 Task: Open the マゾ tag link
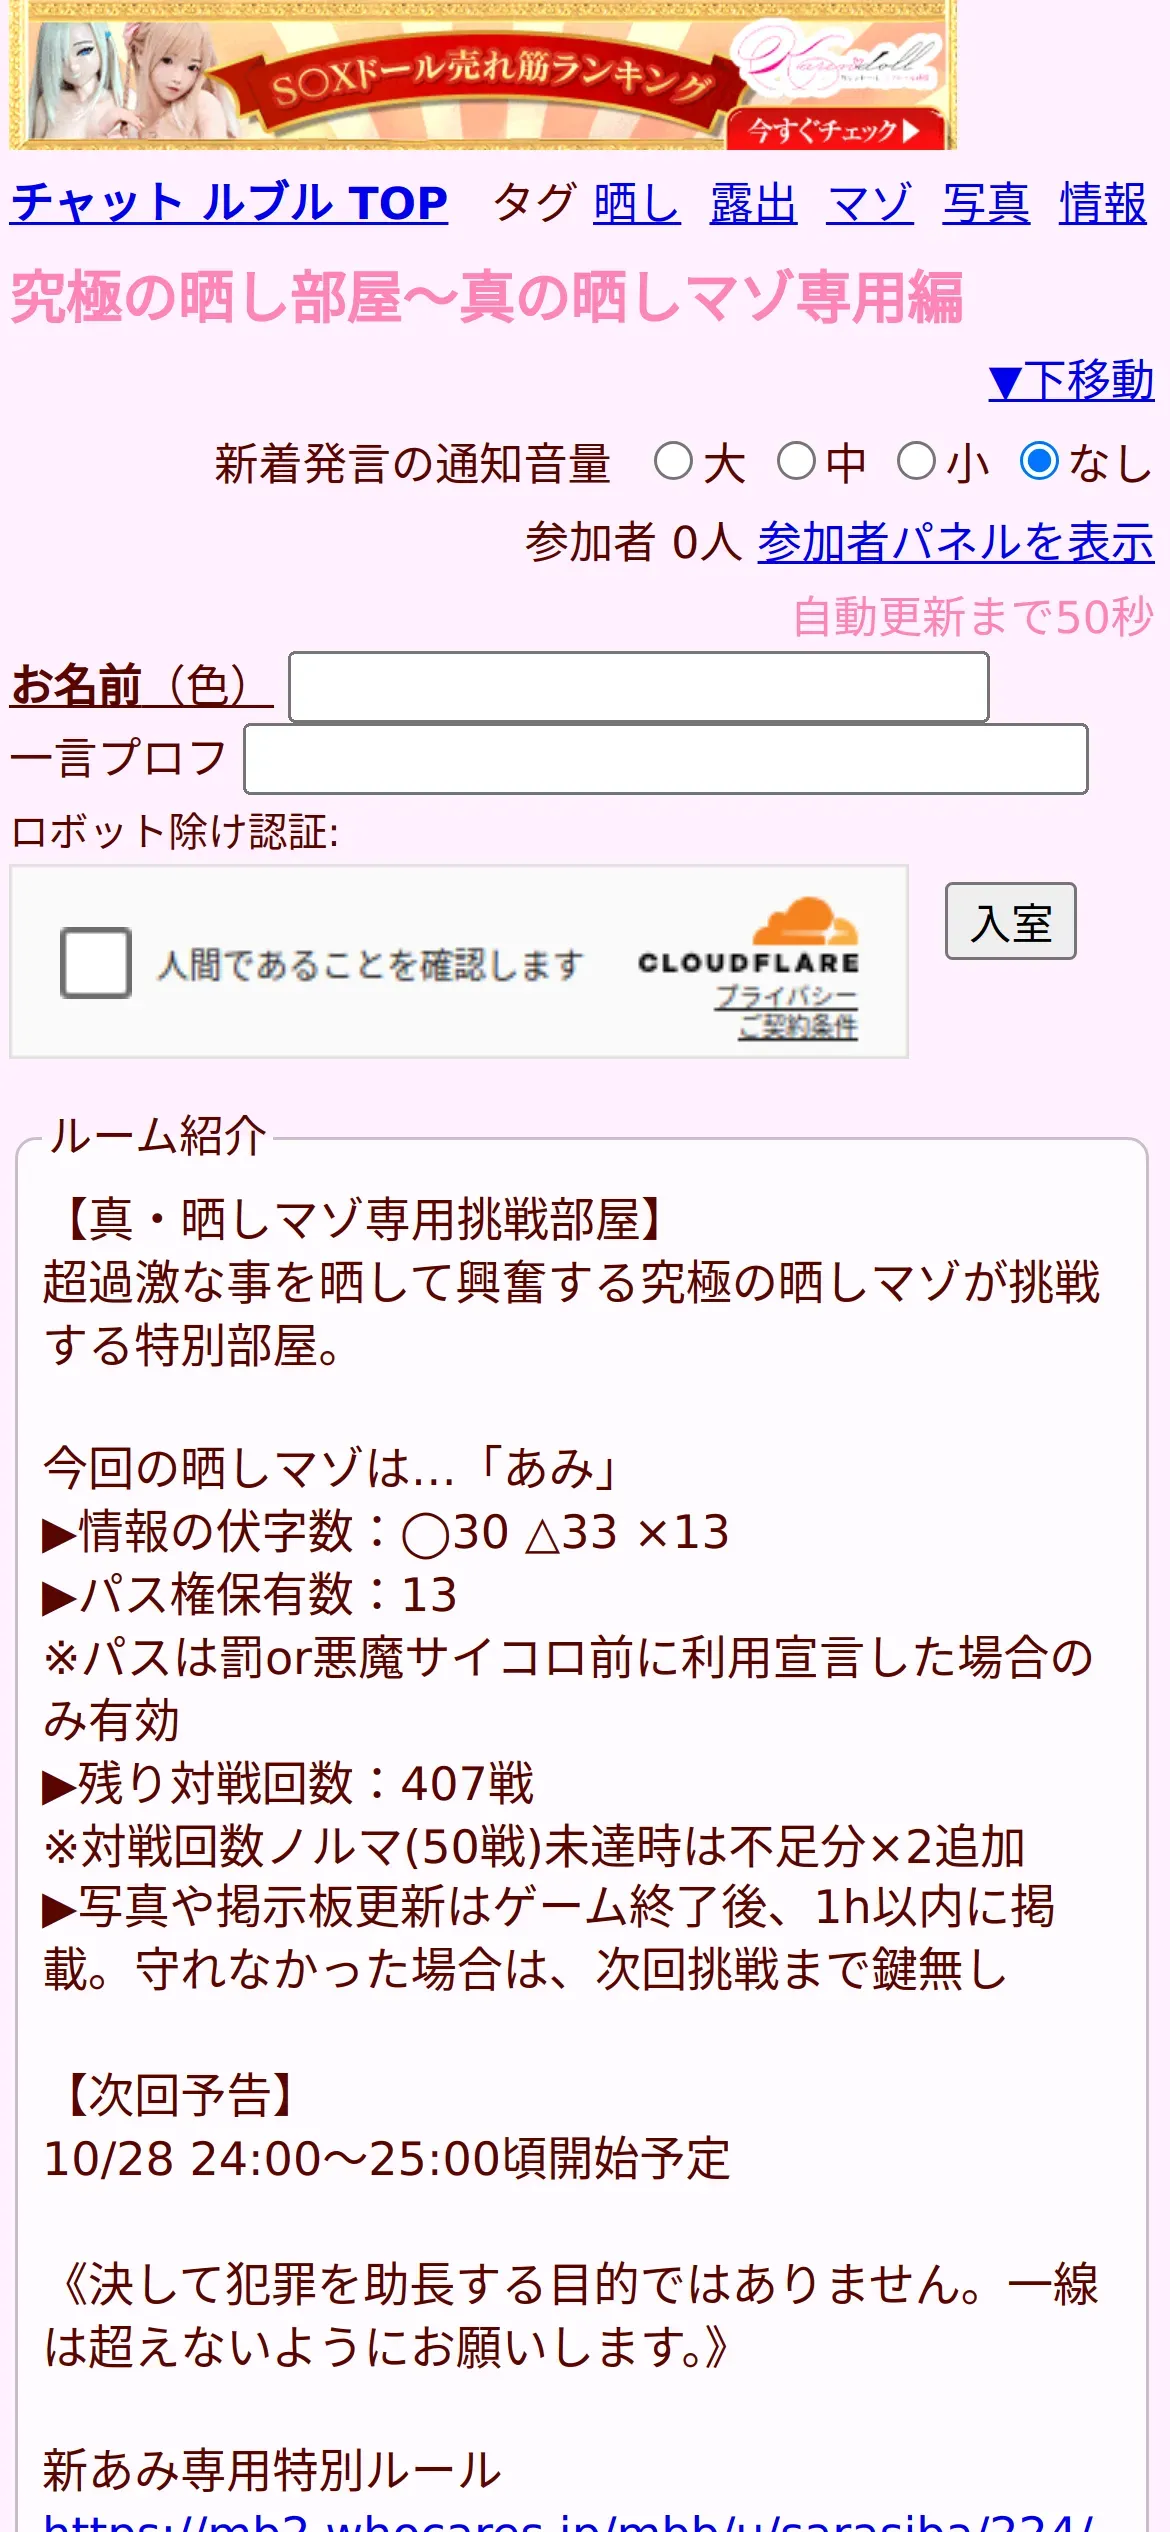tap(870, 204)
